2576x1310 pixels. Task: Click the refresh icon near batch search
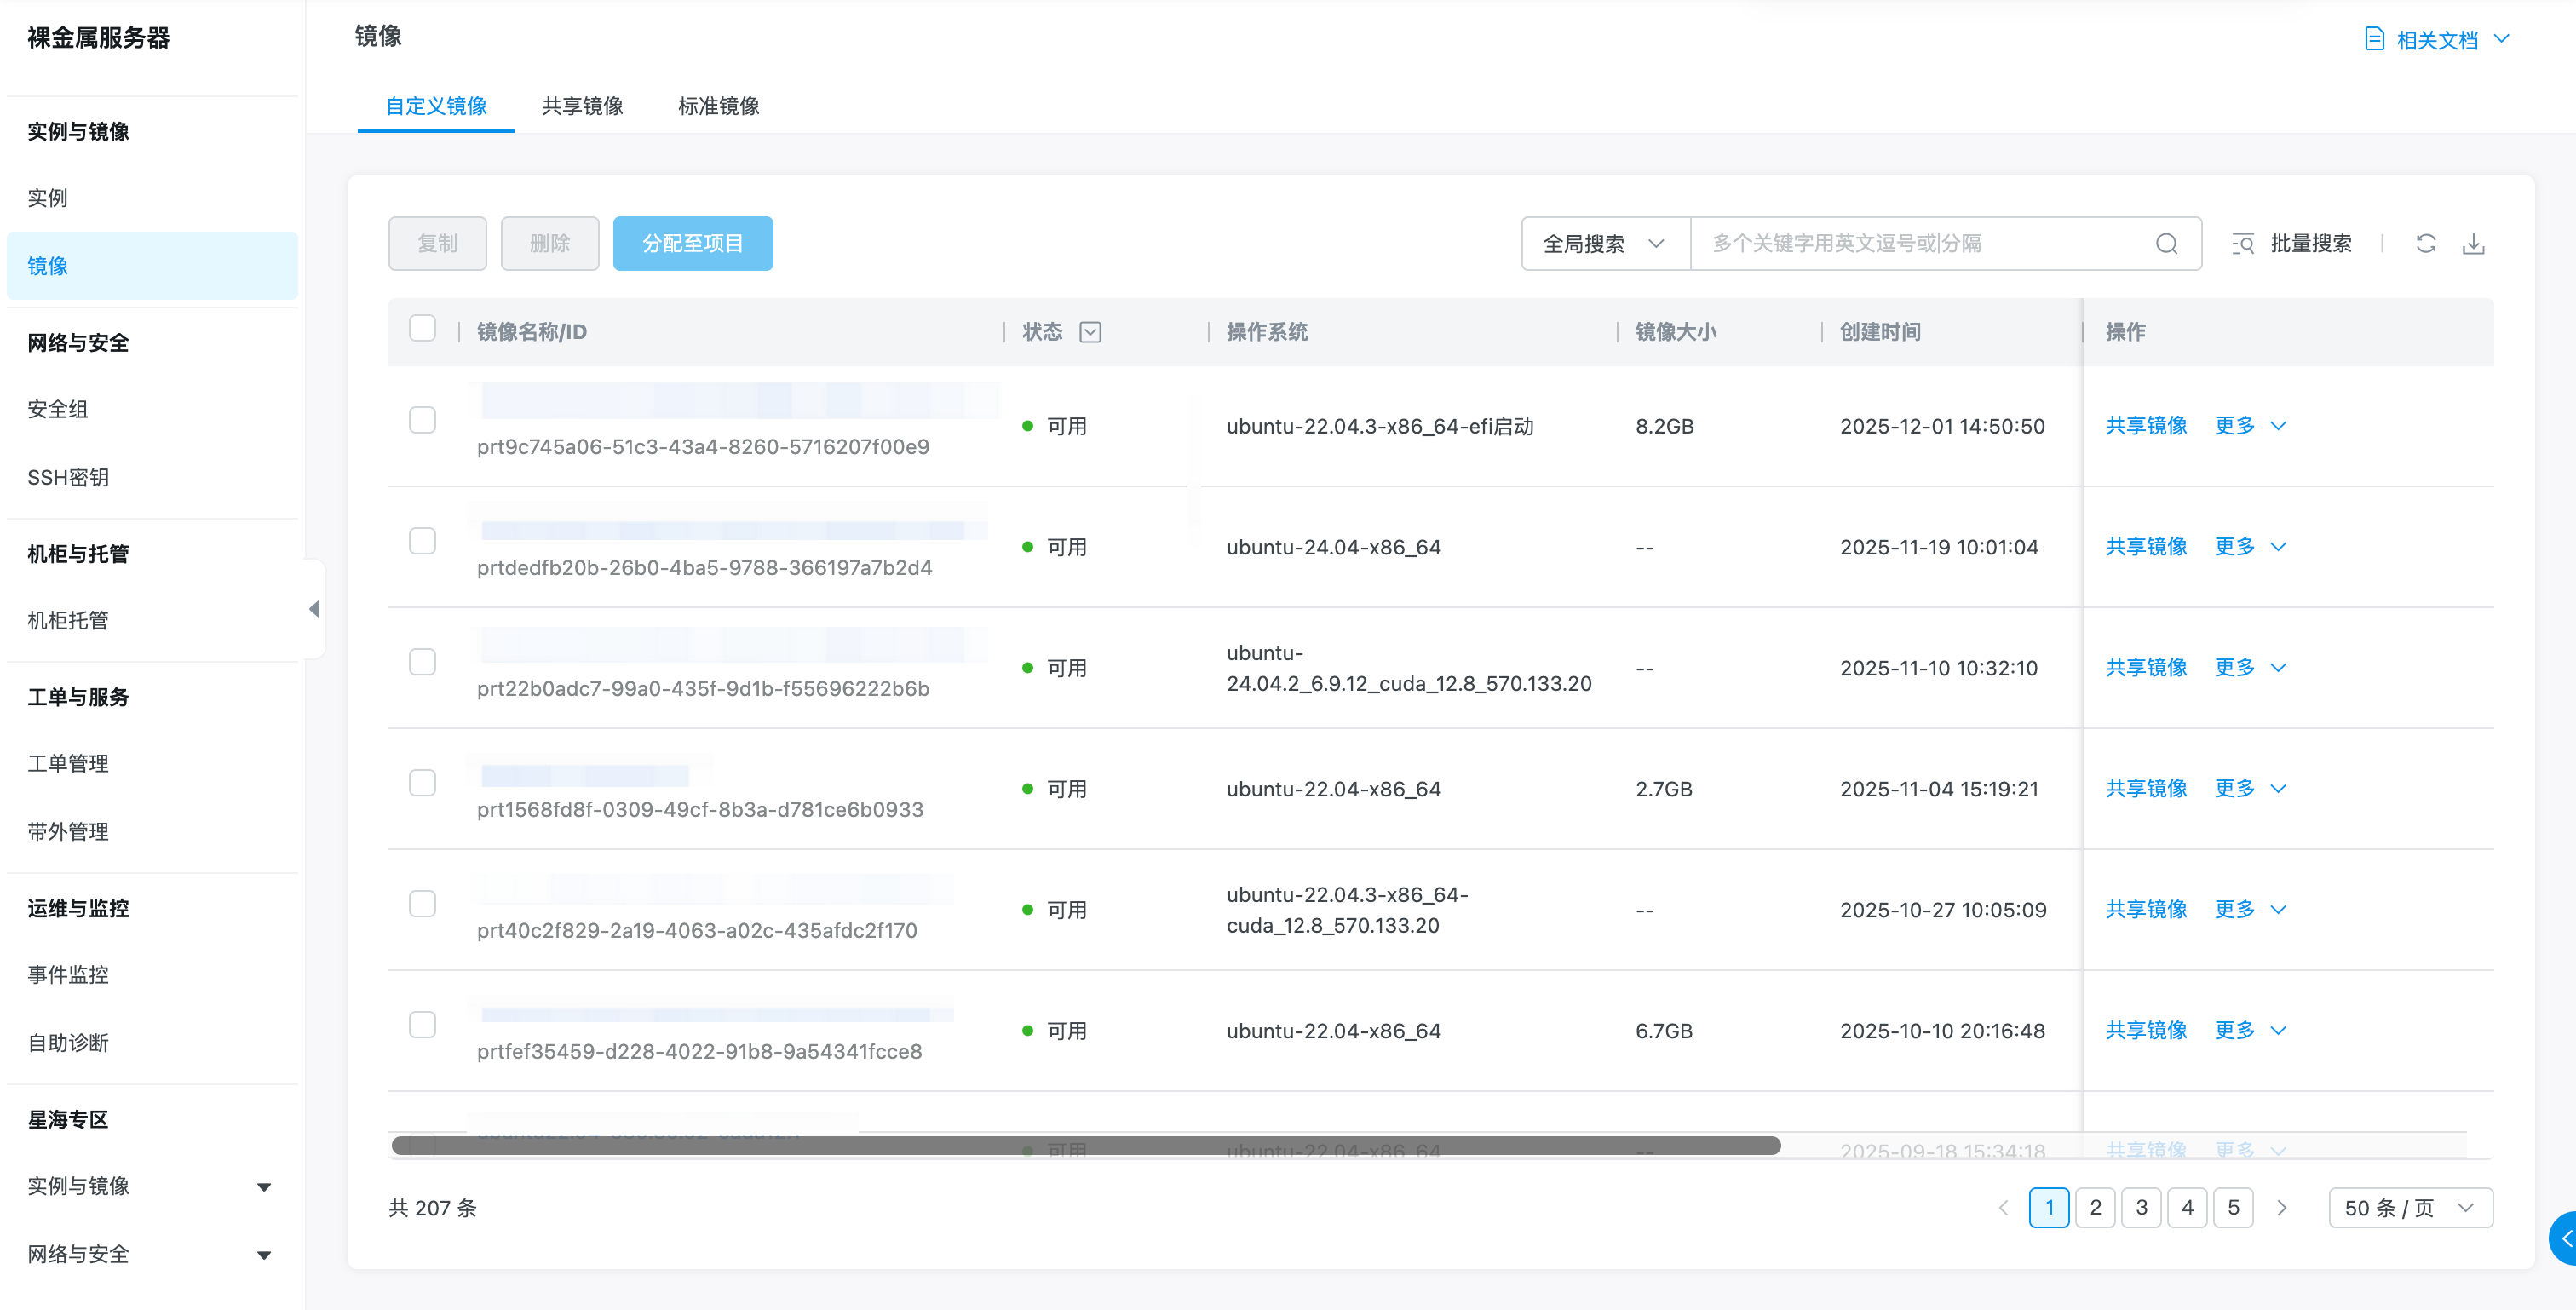pos(2425,244)
